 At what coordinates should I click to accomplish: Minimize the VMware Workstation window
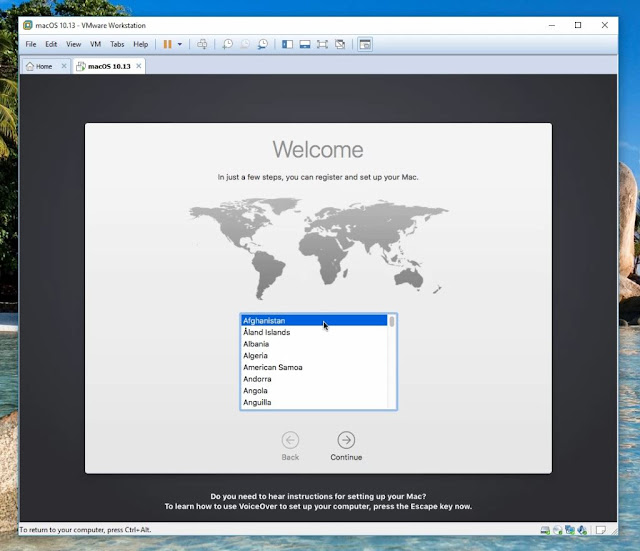click(552, 25)
